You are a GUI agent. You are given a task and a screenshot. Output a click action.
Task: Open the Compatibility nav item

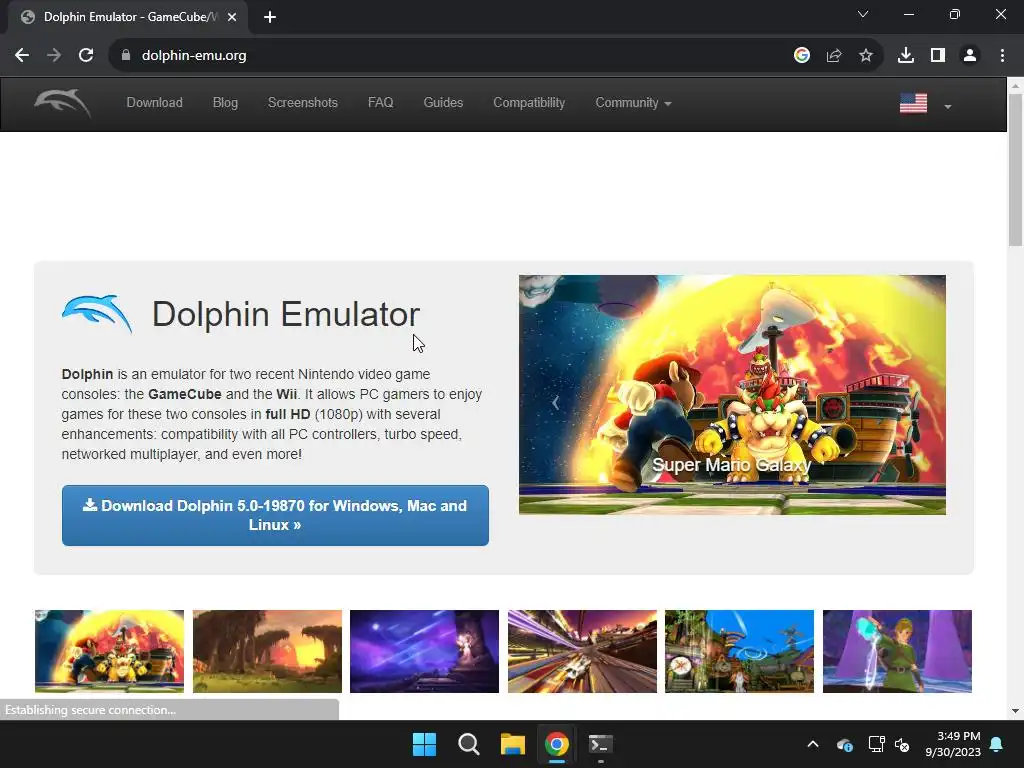click(529, 103)
